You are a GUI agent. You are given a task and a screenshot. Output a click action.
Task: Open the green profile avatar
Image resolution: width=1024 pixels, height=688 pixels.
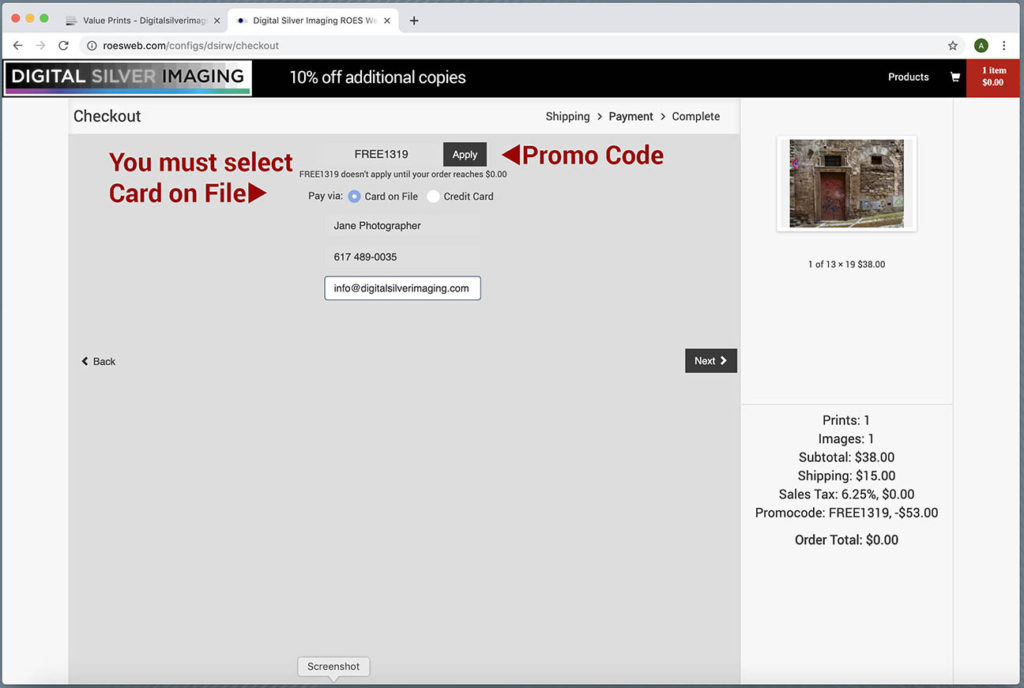981,46
